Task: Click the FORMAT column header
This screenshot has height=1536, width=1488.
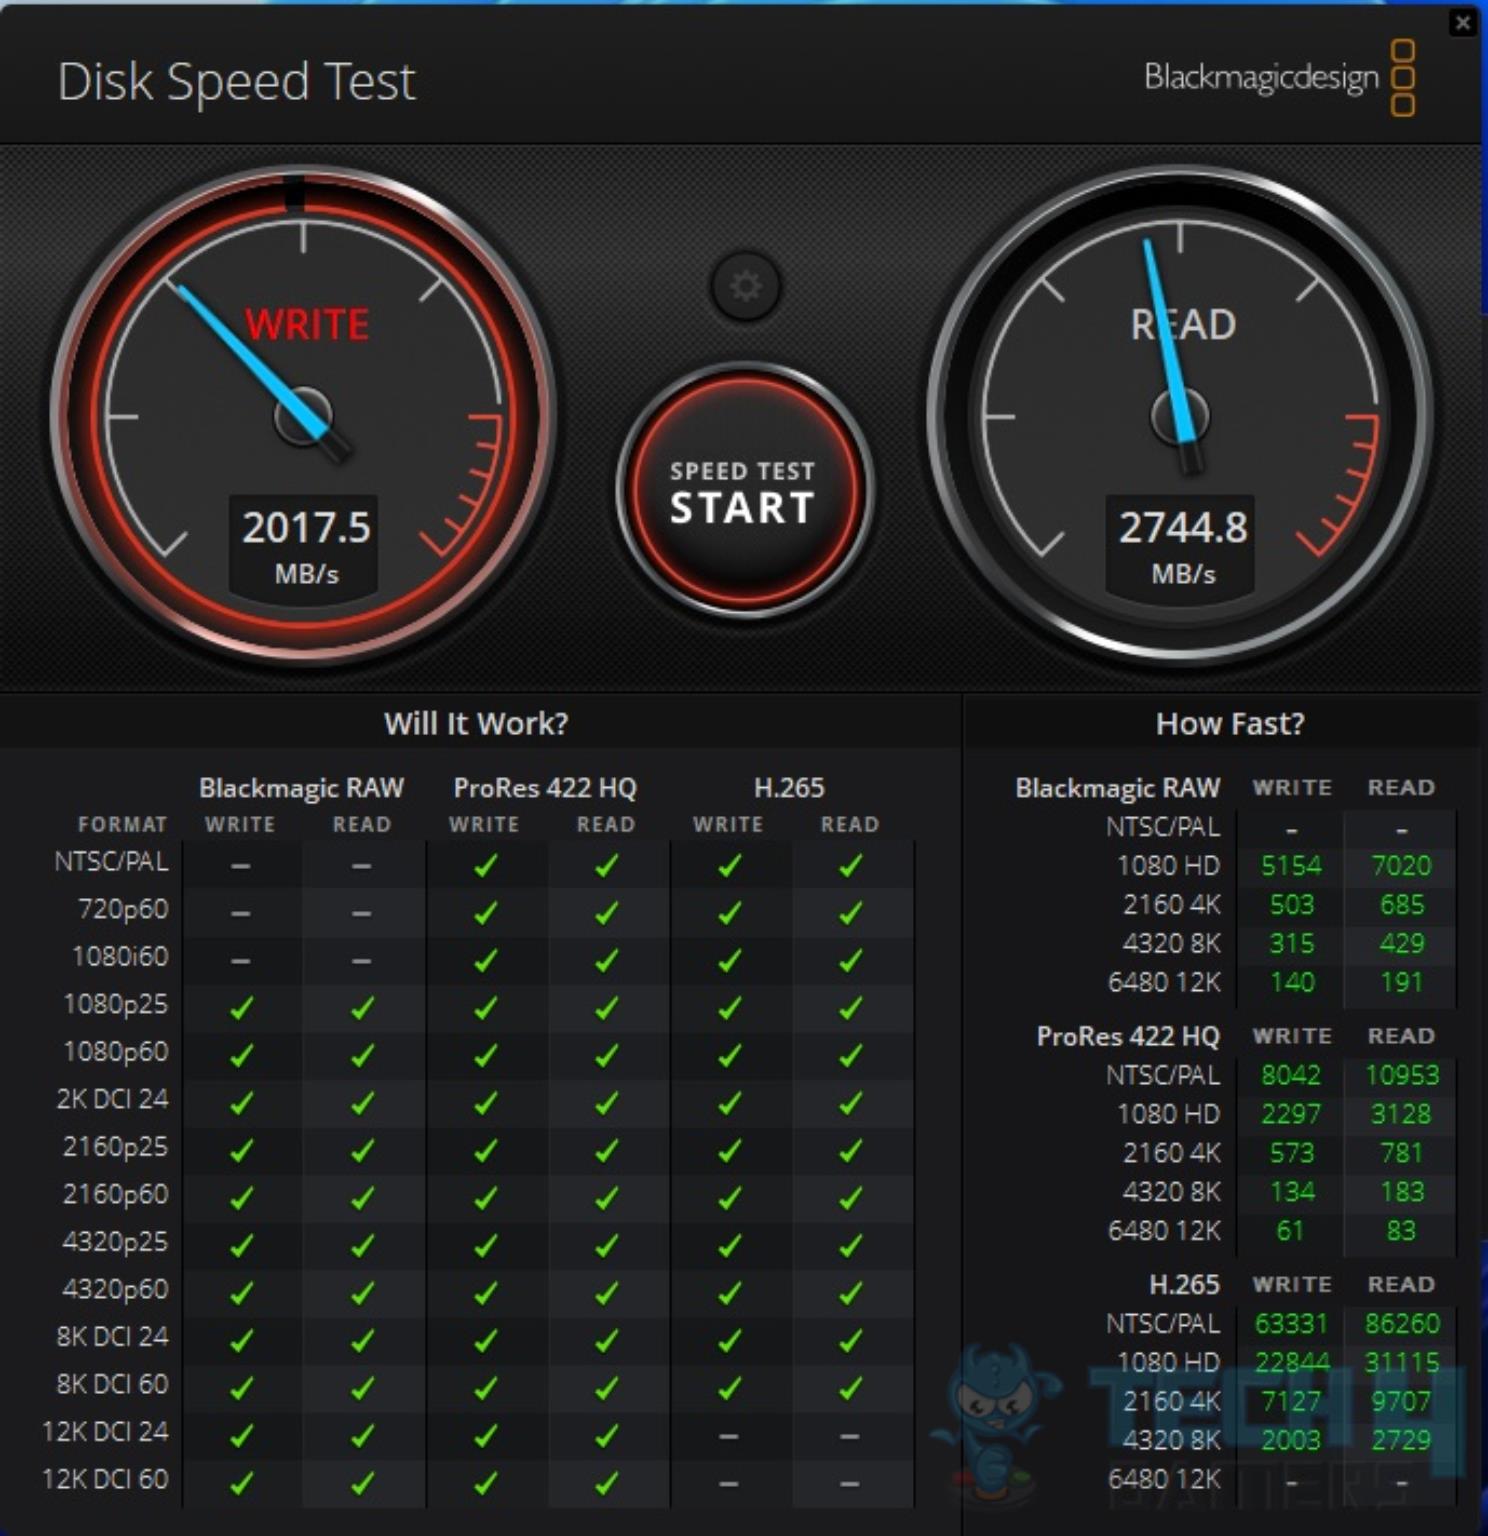Action: click(x=122, y=824)
